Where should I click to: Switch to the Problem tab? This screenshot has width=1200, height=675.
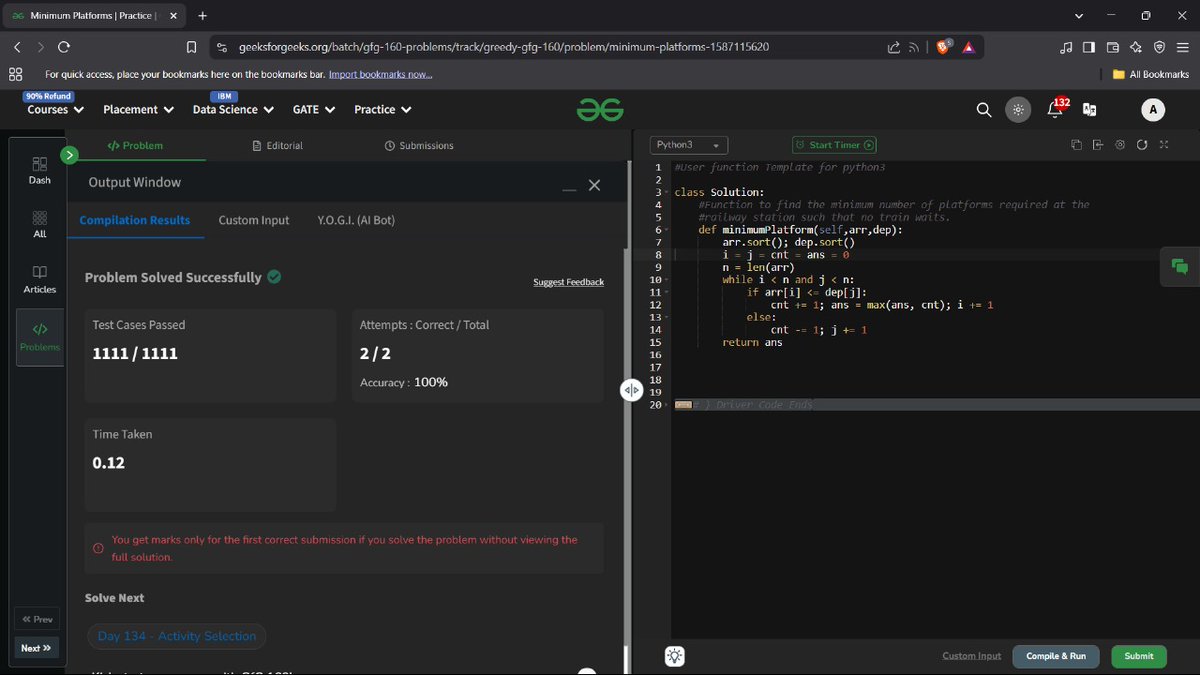point(135,146)
